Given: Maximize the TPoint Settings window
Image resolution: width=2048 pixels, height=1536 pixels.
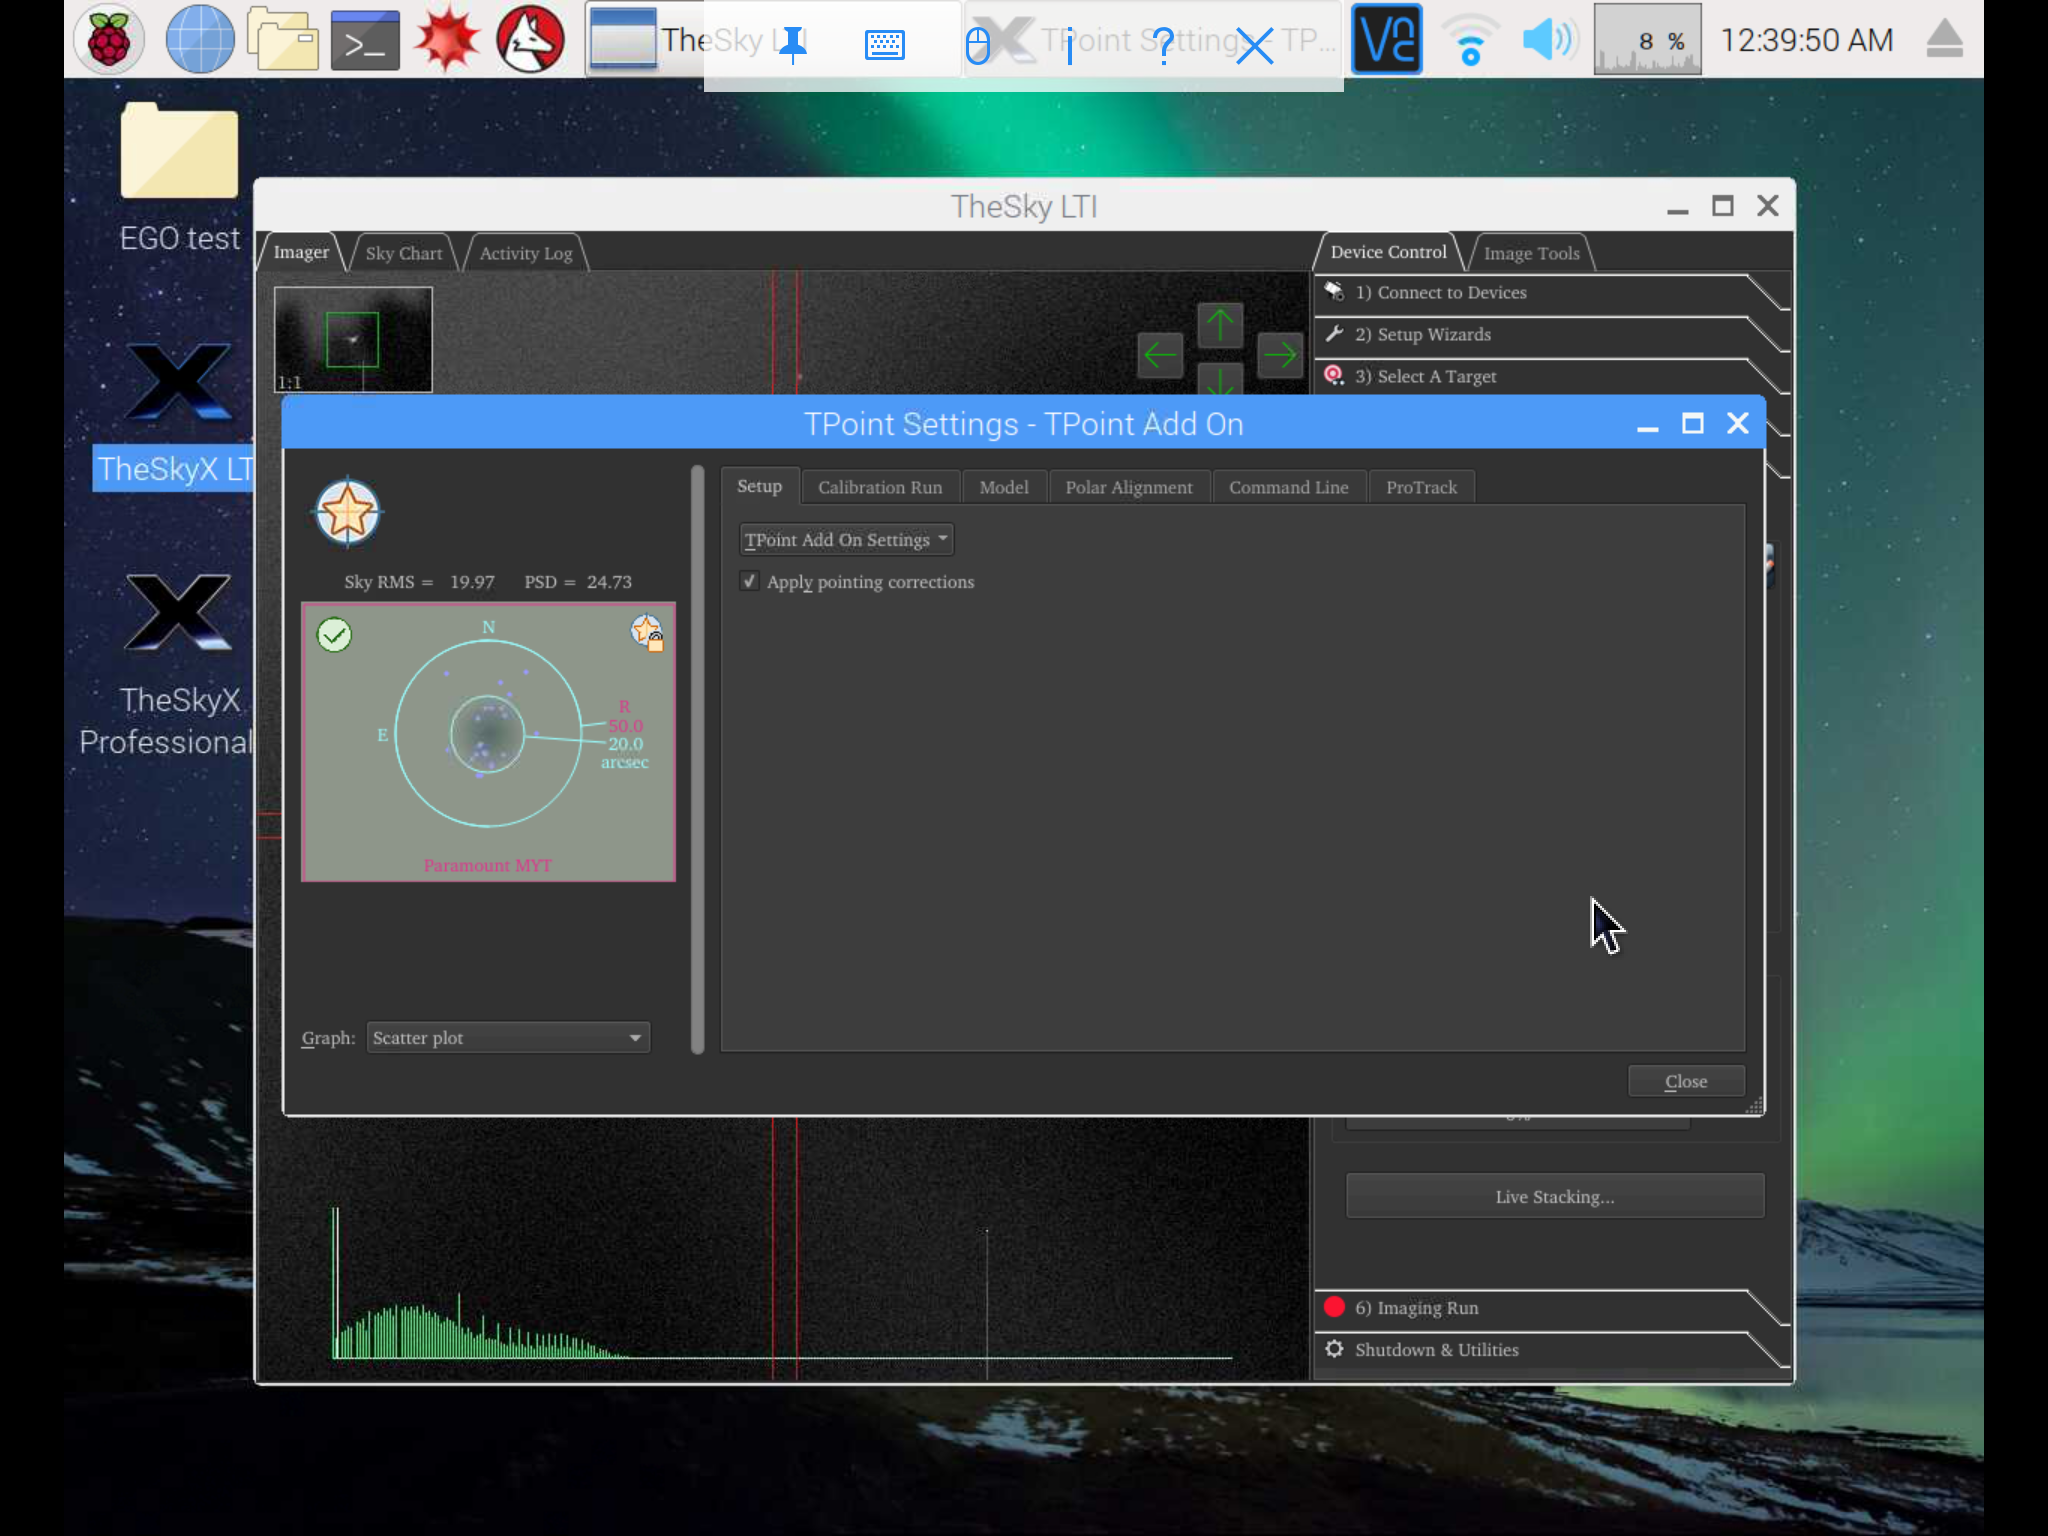Looking at the screenshot, I should click(x=1692, y=424).
